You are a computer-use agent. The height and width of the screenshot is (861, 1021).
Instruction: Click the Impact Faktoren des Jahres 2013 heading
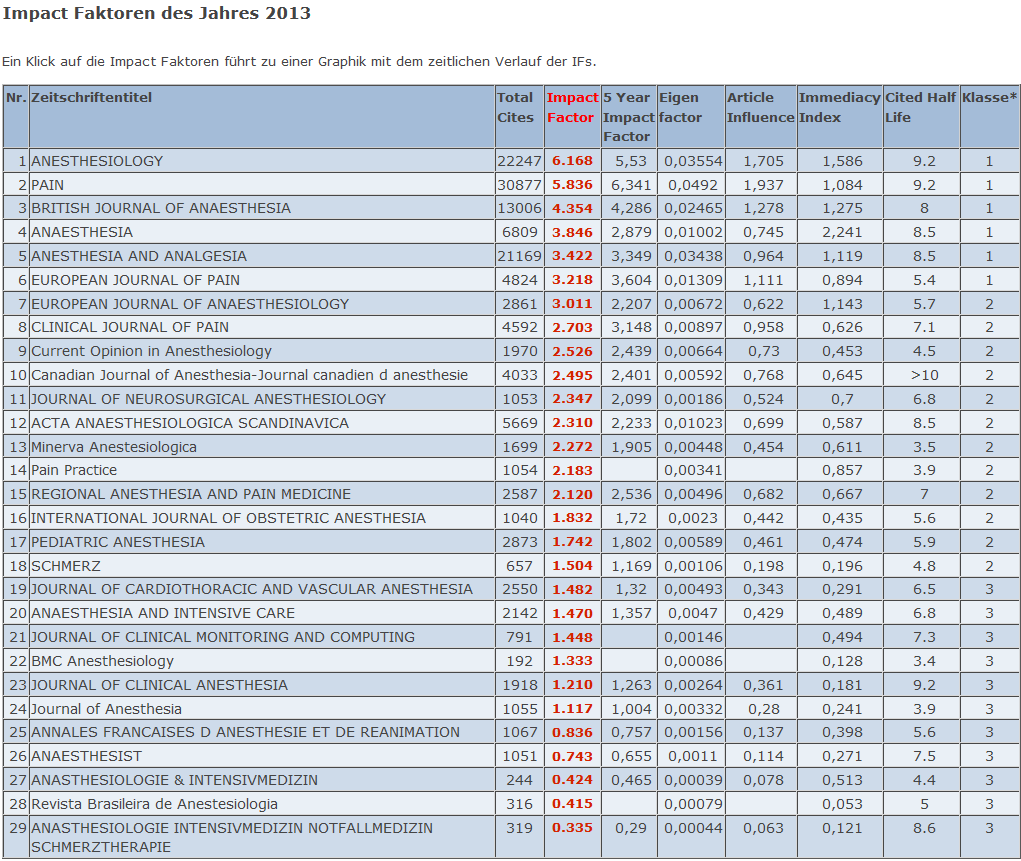(x=156, y=14)
